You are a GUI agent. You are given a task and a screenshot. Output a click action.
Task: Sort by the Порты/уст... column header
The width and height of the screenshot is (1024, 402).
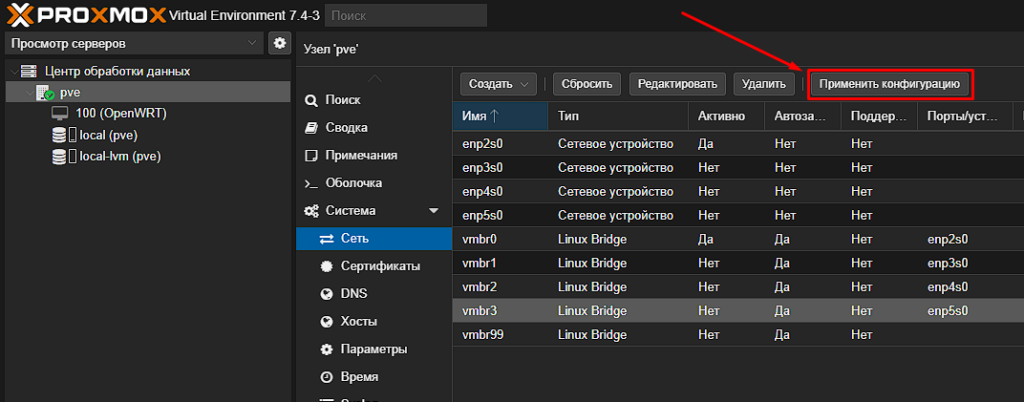(965, 116)
